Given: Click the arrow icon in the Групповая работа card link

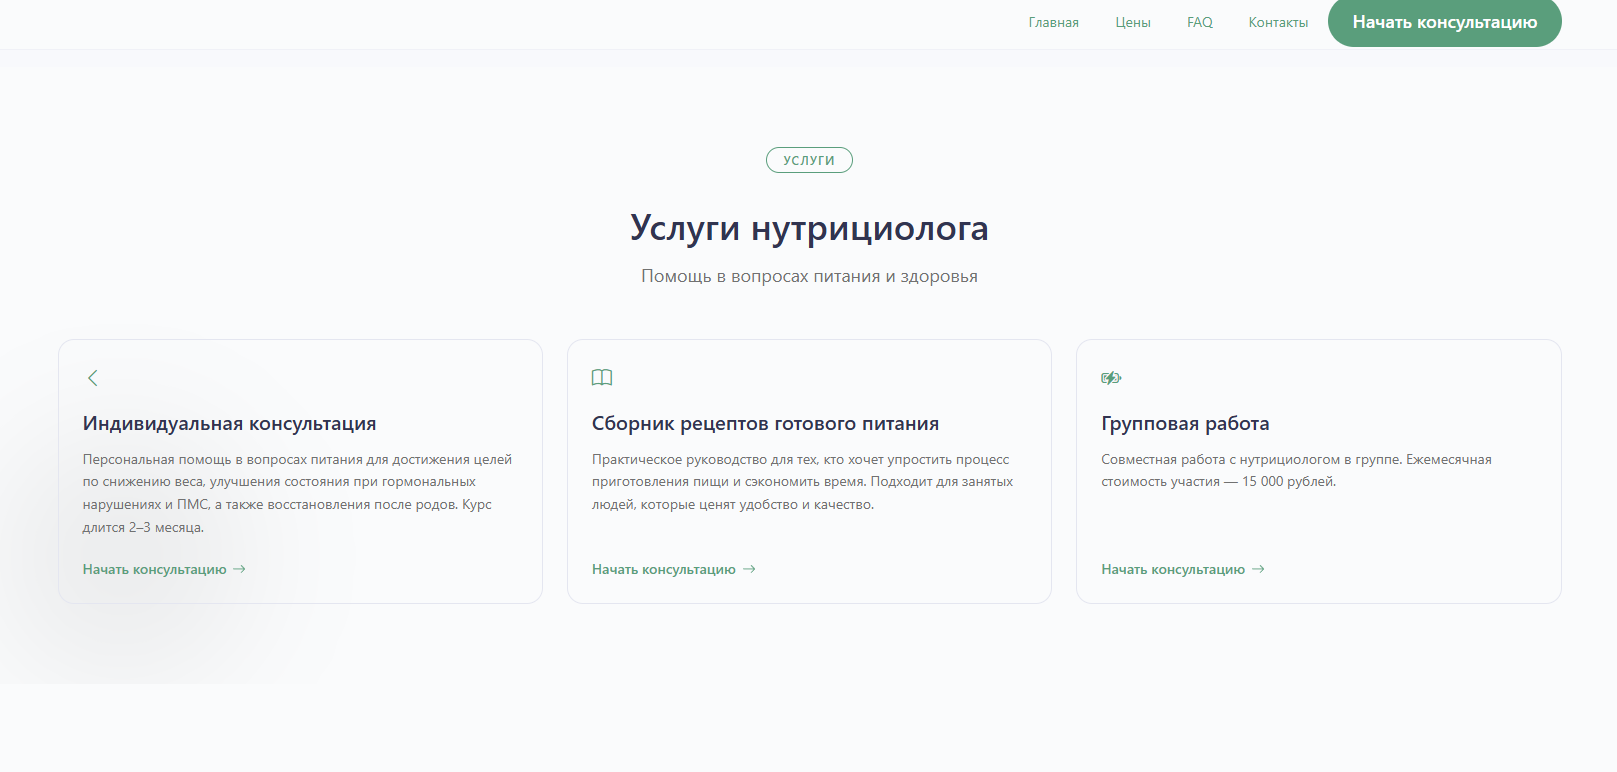Looking at the screenshot, I should (x=1258, y=569).
